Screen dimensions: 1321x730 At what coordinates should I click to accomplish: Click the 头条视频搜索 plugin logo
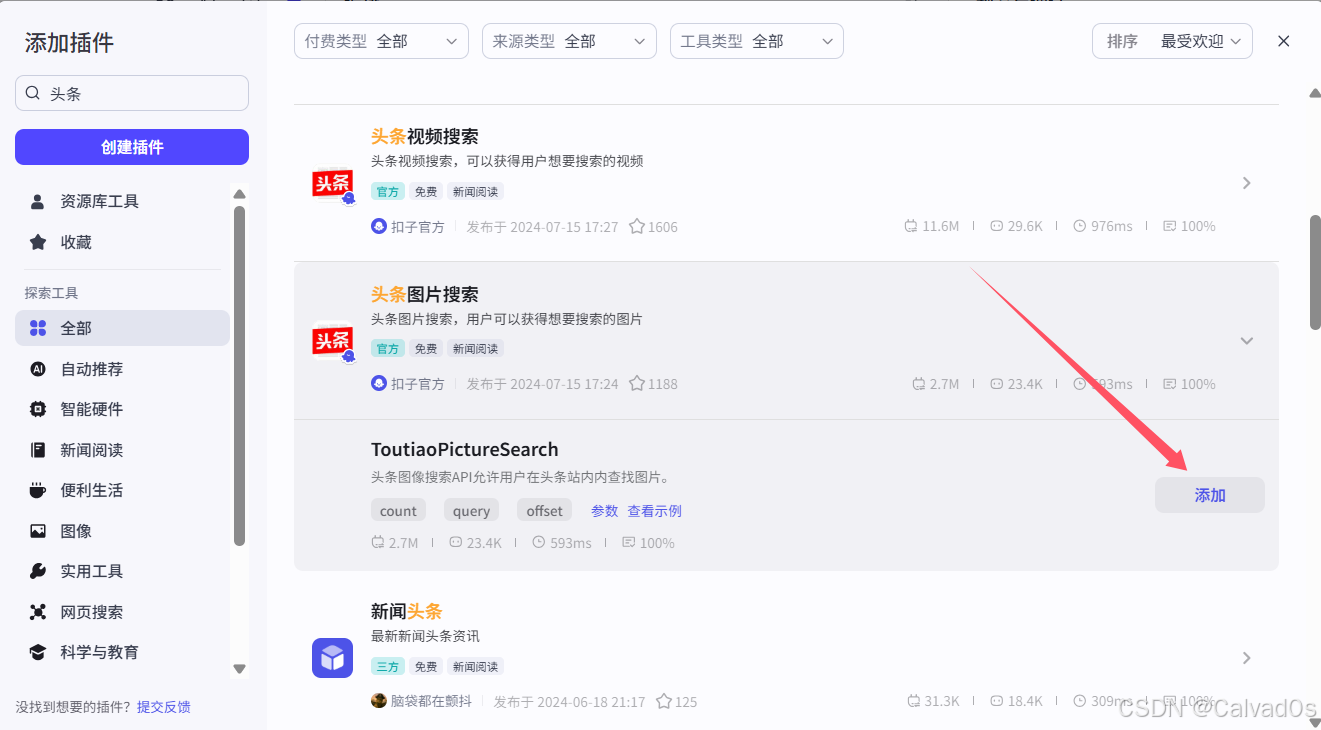tap(333, 184)
